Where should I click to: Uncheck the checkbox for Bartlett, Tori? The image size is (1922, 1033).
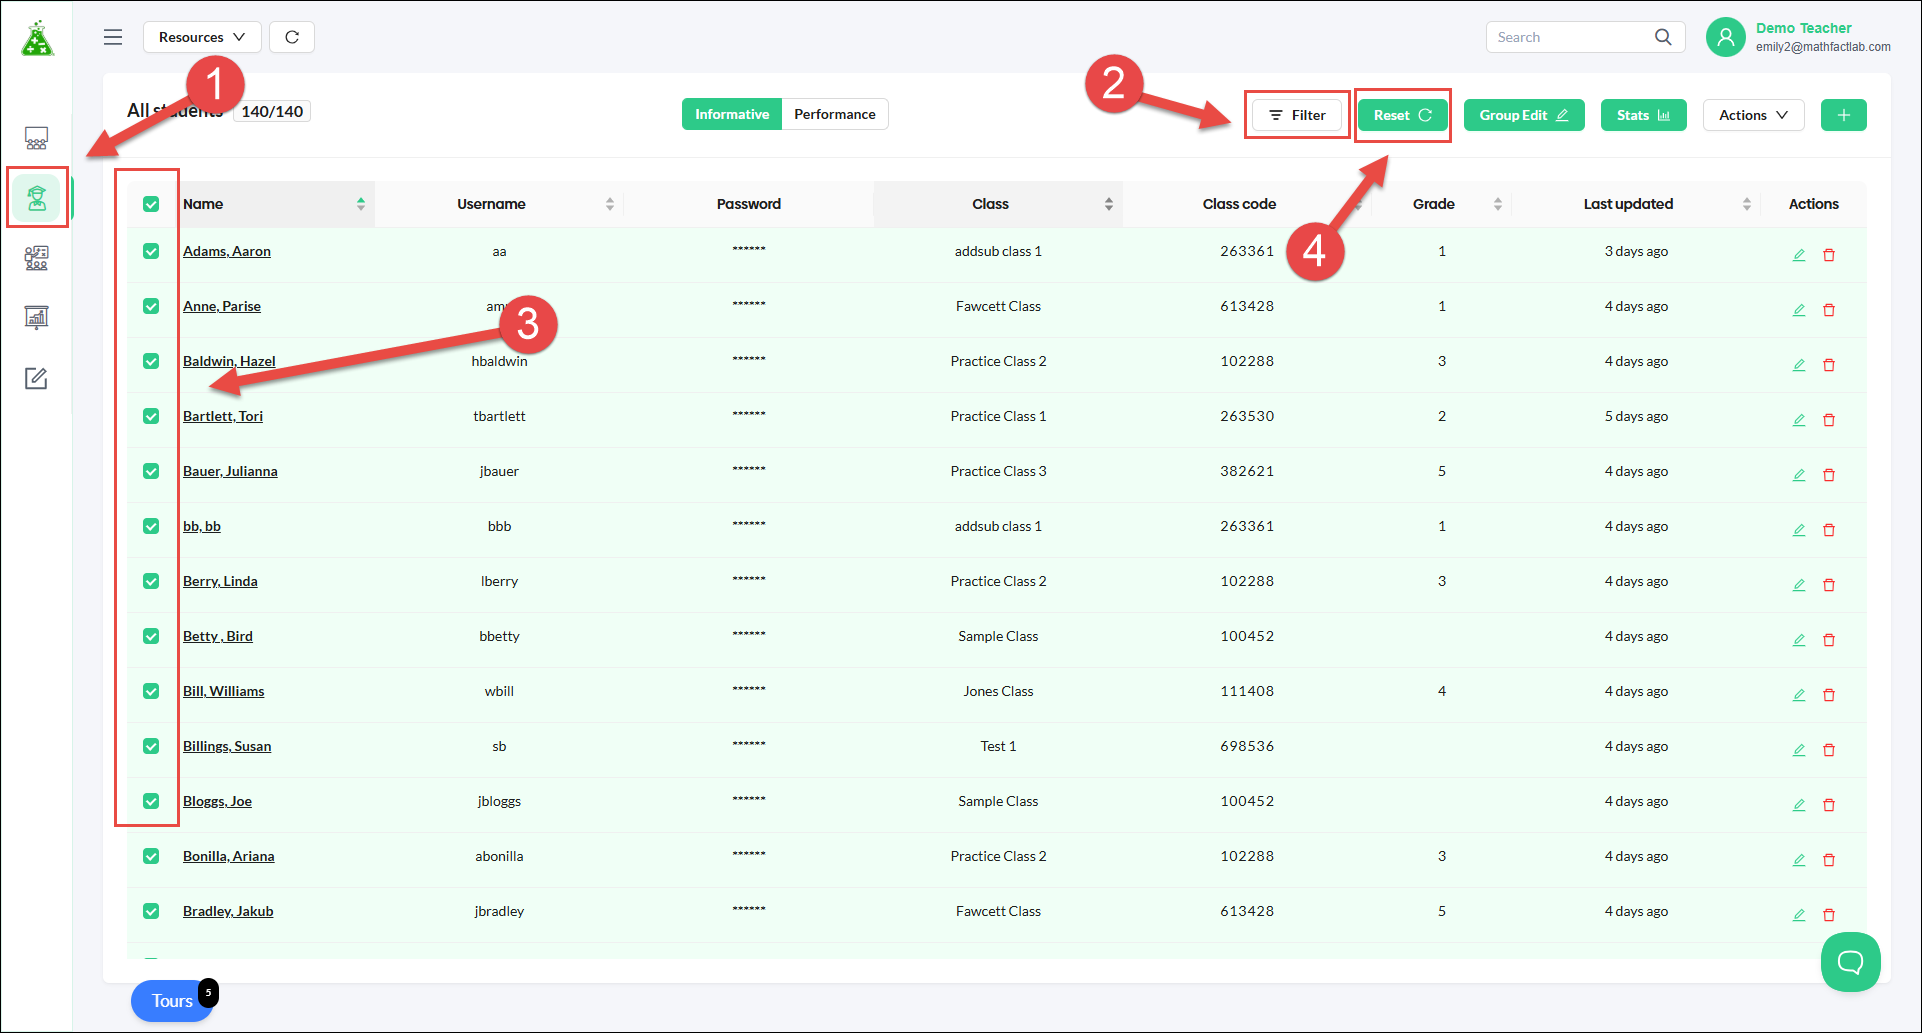(151, 416)
